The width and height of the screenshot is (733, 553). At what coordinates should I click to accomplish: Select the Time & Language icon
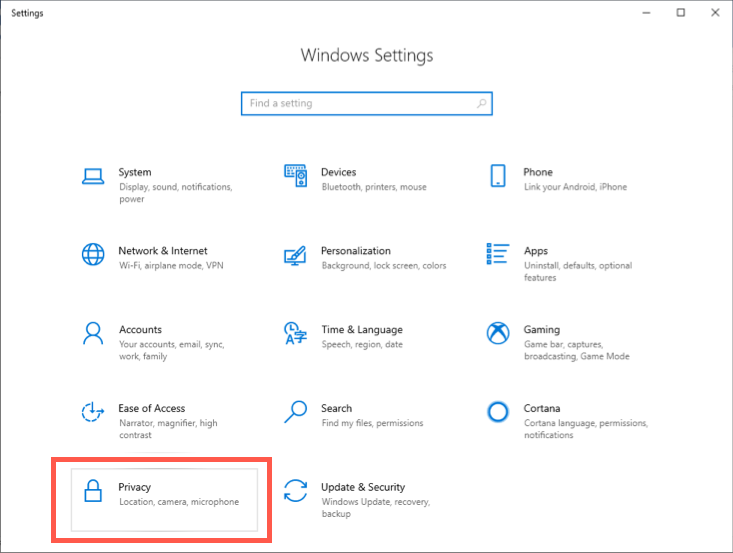[295, 332]
